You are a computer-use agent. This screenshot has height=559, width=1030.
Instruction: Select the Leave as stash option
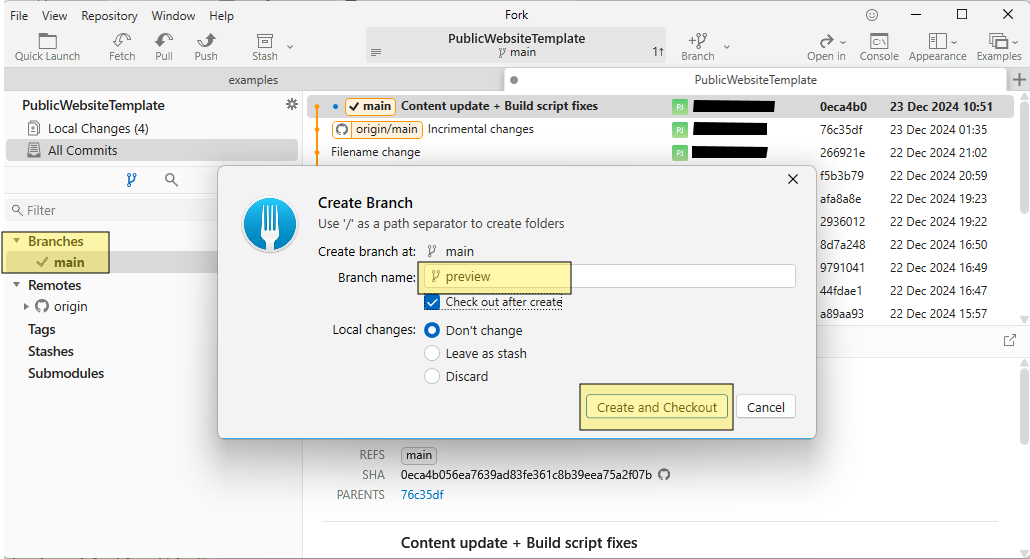point(432,353)
